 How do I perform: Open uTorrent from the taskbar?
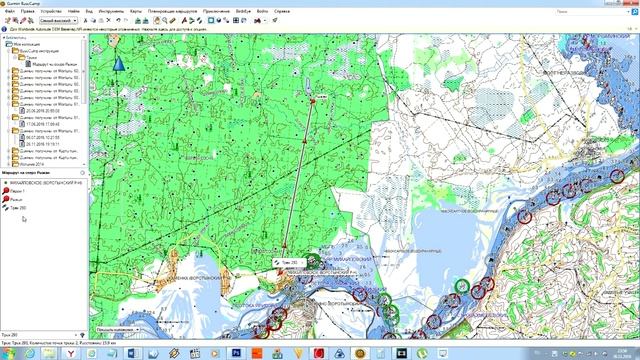(x=422, y=353)
